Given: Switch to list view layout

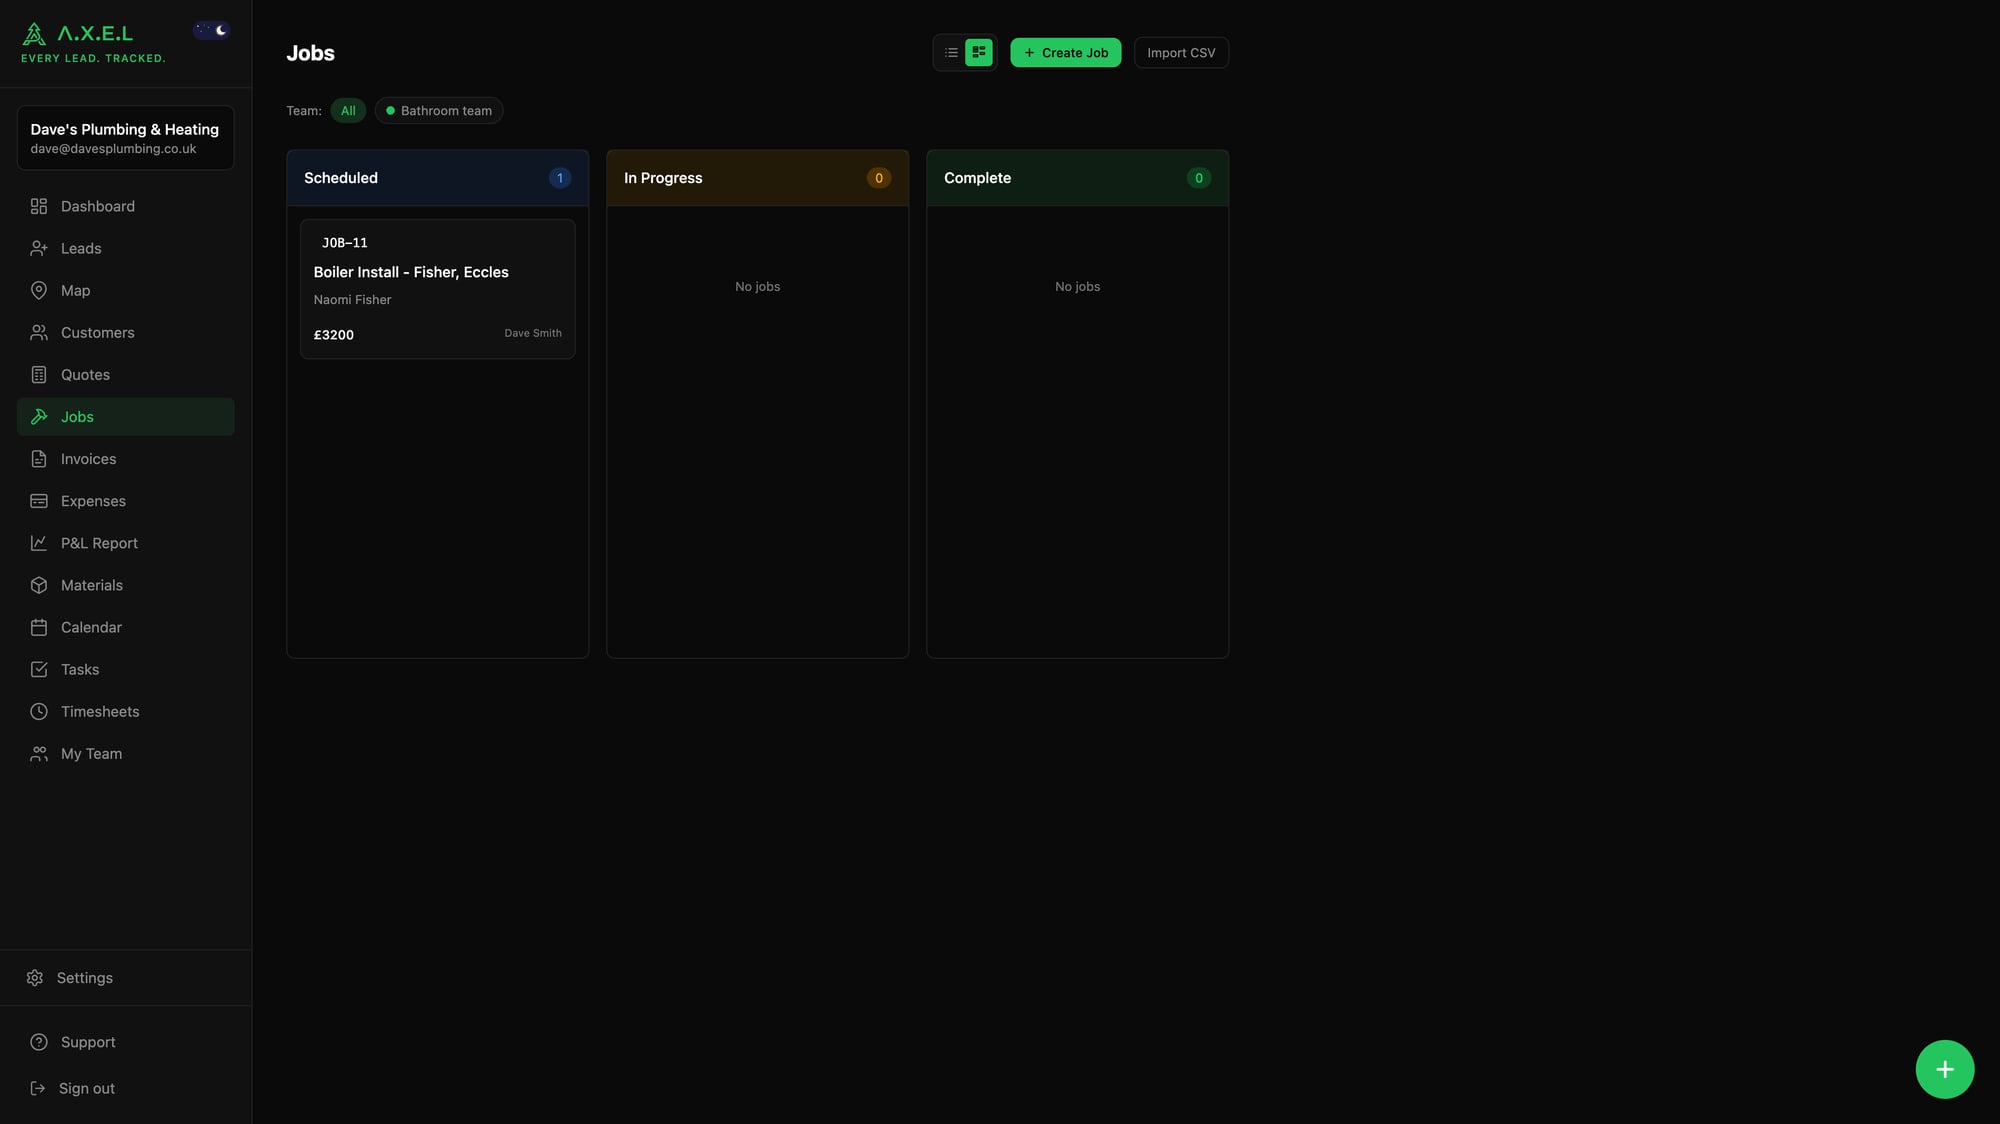Looking at the screenshot, I should pyautogui.click(x=950, y=52).
